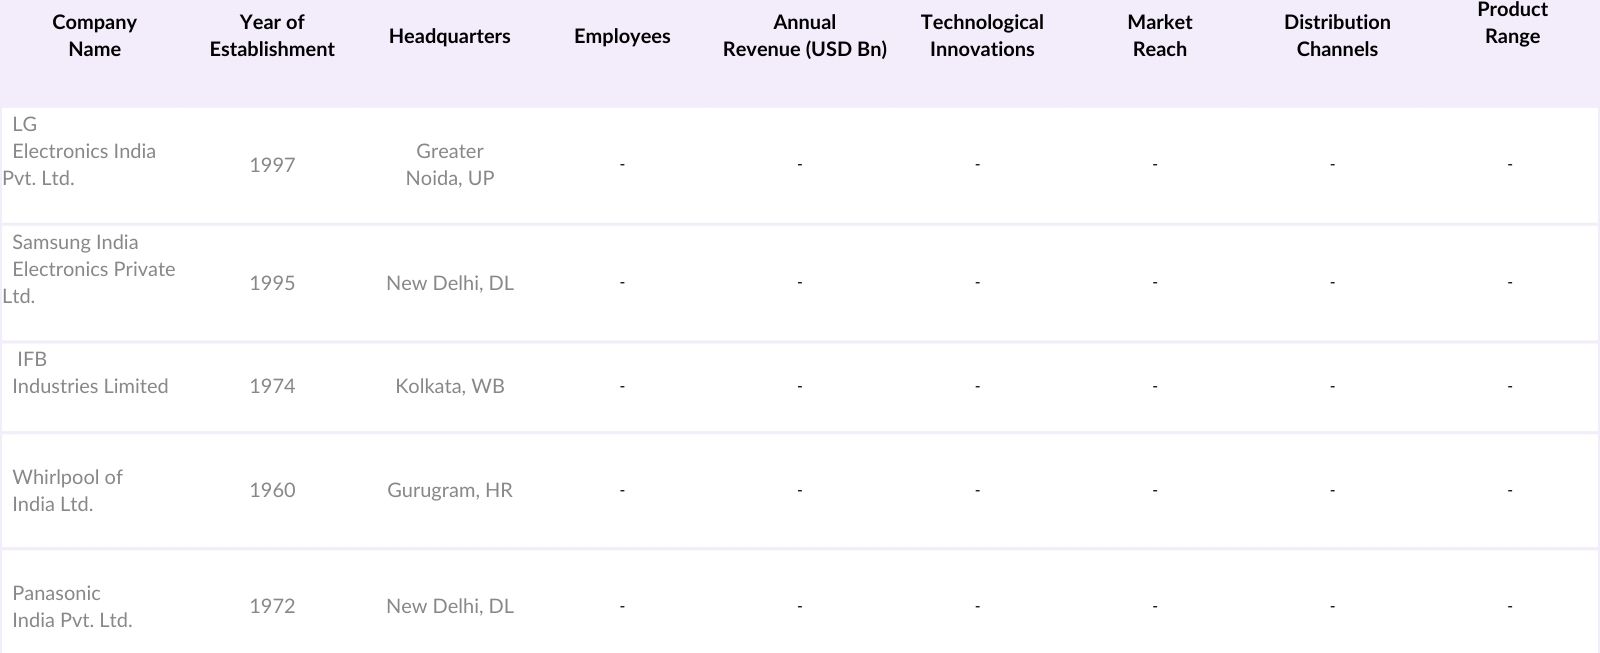Click IFB Industries Limited company name
This screenshot has height=653, width=1600.
[x=89, y=386]
